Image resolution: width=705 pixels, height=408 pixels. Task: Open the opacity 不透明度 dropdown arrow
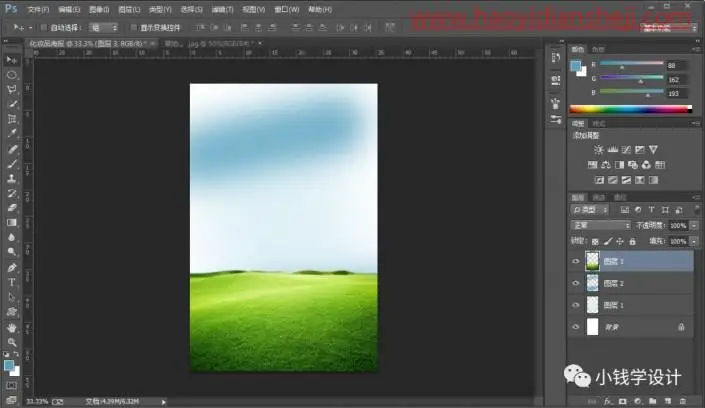pos(694,225)
